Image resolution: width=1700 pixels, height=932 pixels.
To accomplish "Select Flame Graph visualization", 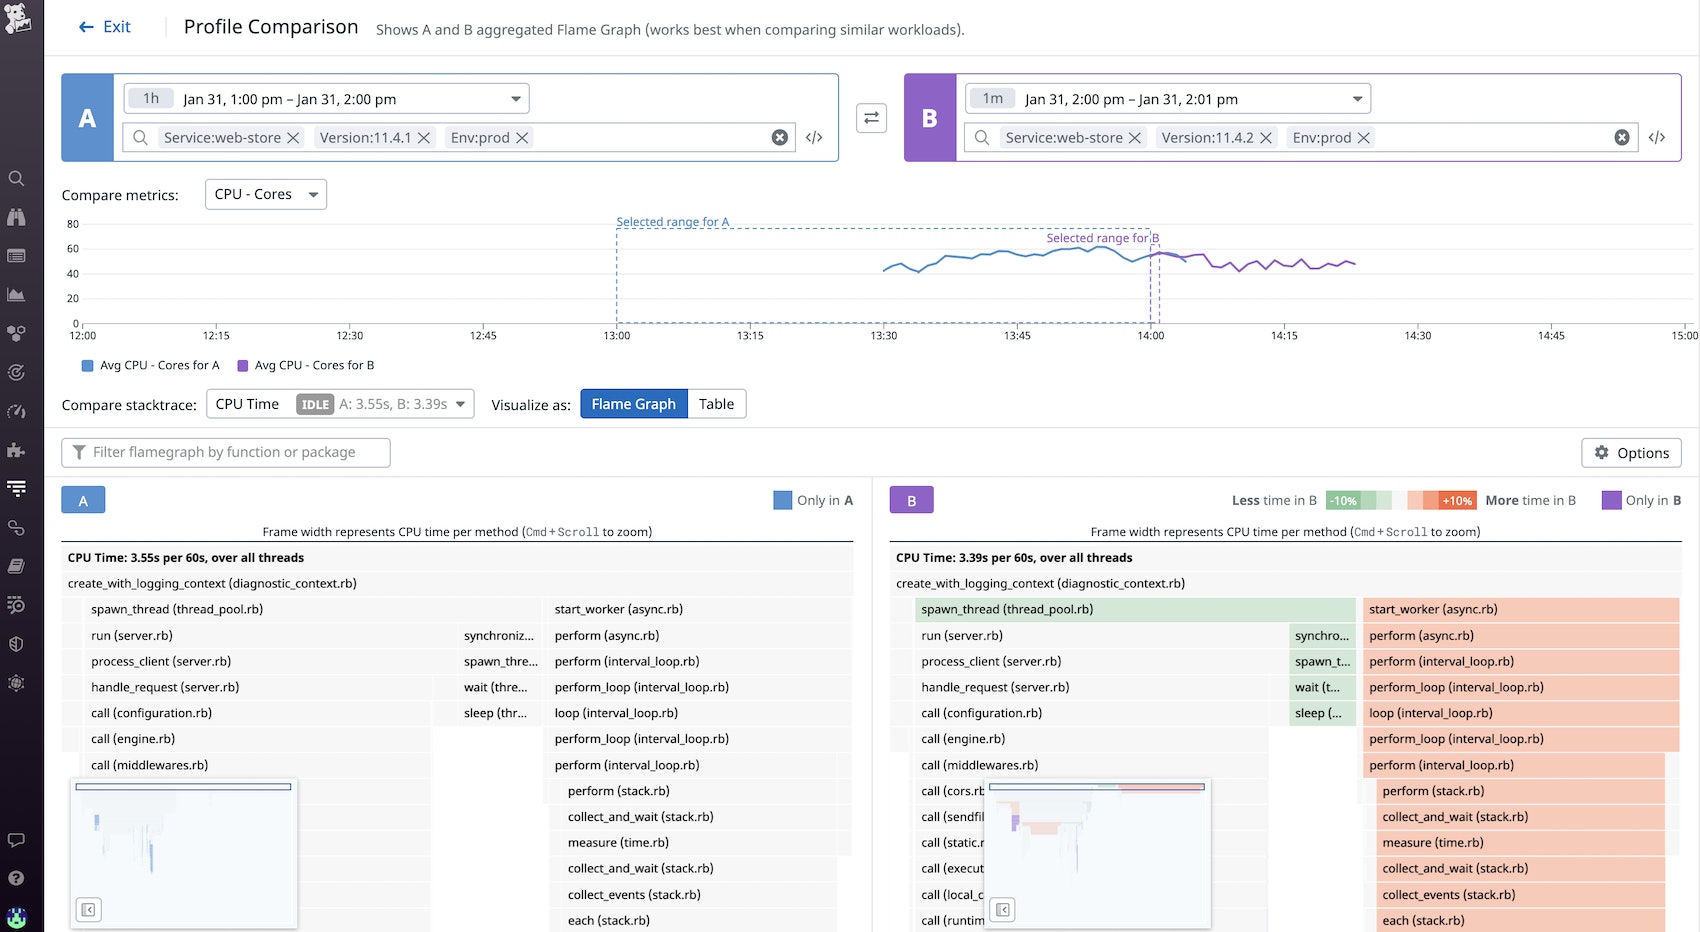I will (633, 404).
